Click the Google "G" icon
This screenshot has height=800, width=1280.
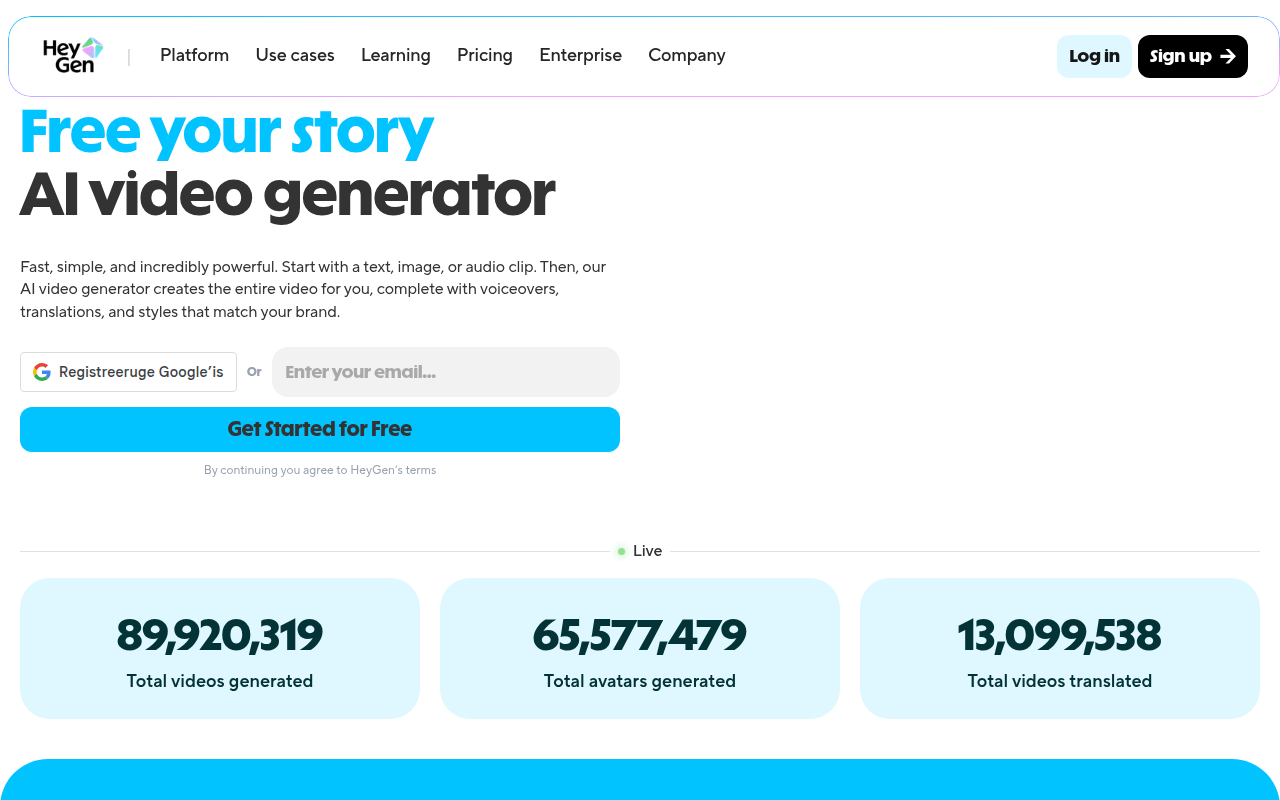coord(42,371)
